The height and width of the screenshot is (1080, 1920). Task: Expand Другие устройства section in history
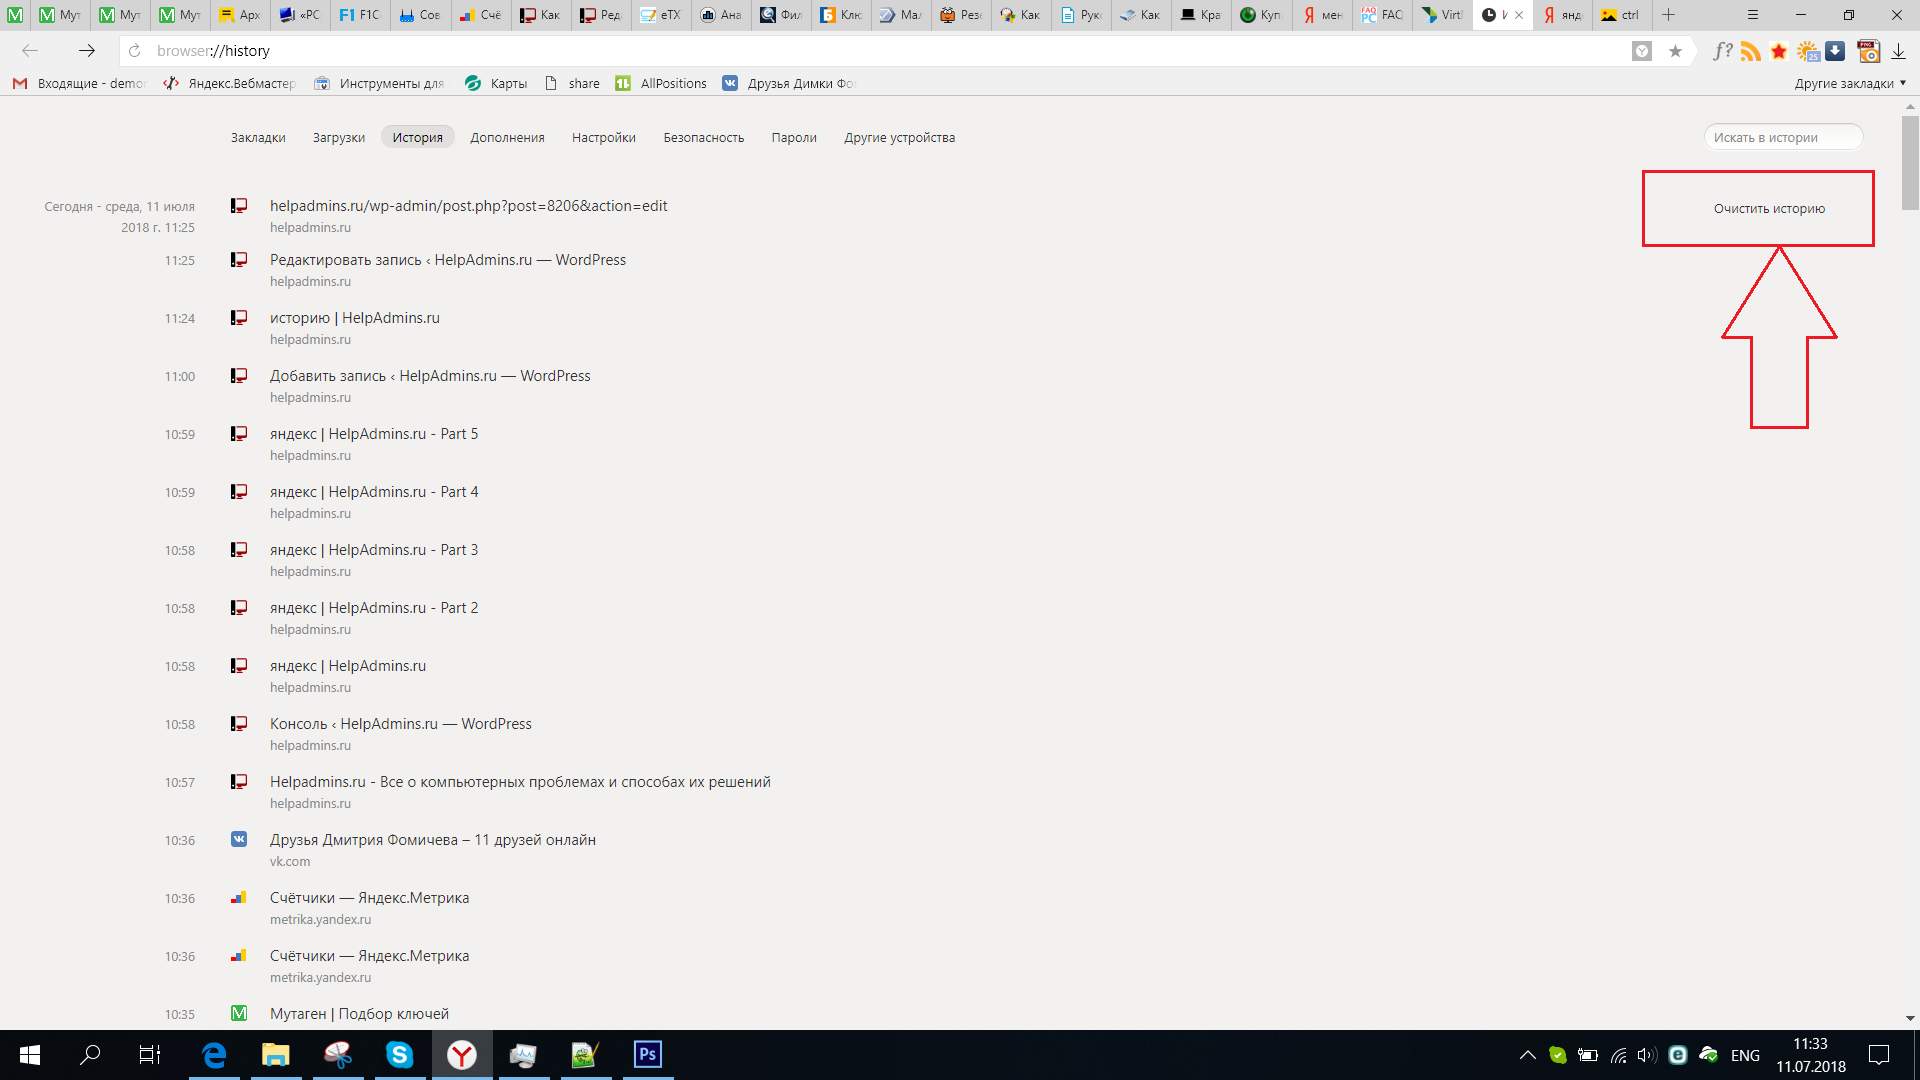898,137
